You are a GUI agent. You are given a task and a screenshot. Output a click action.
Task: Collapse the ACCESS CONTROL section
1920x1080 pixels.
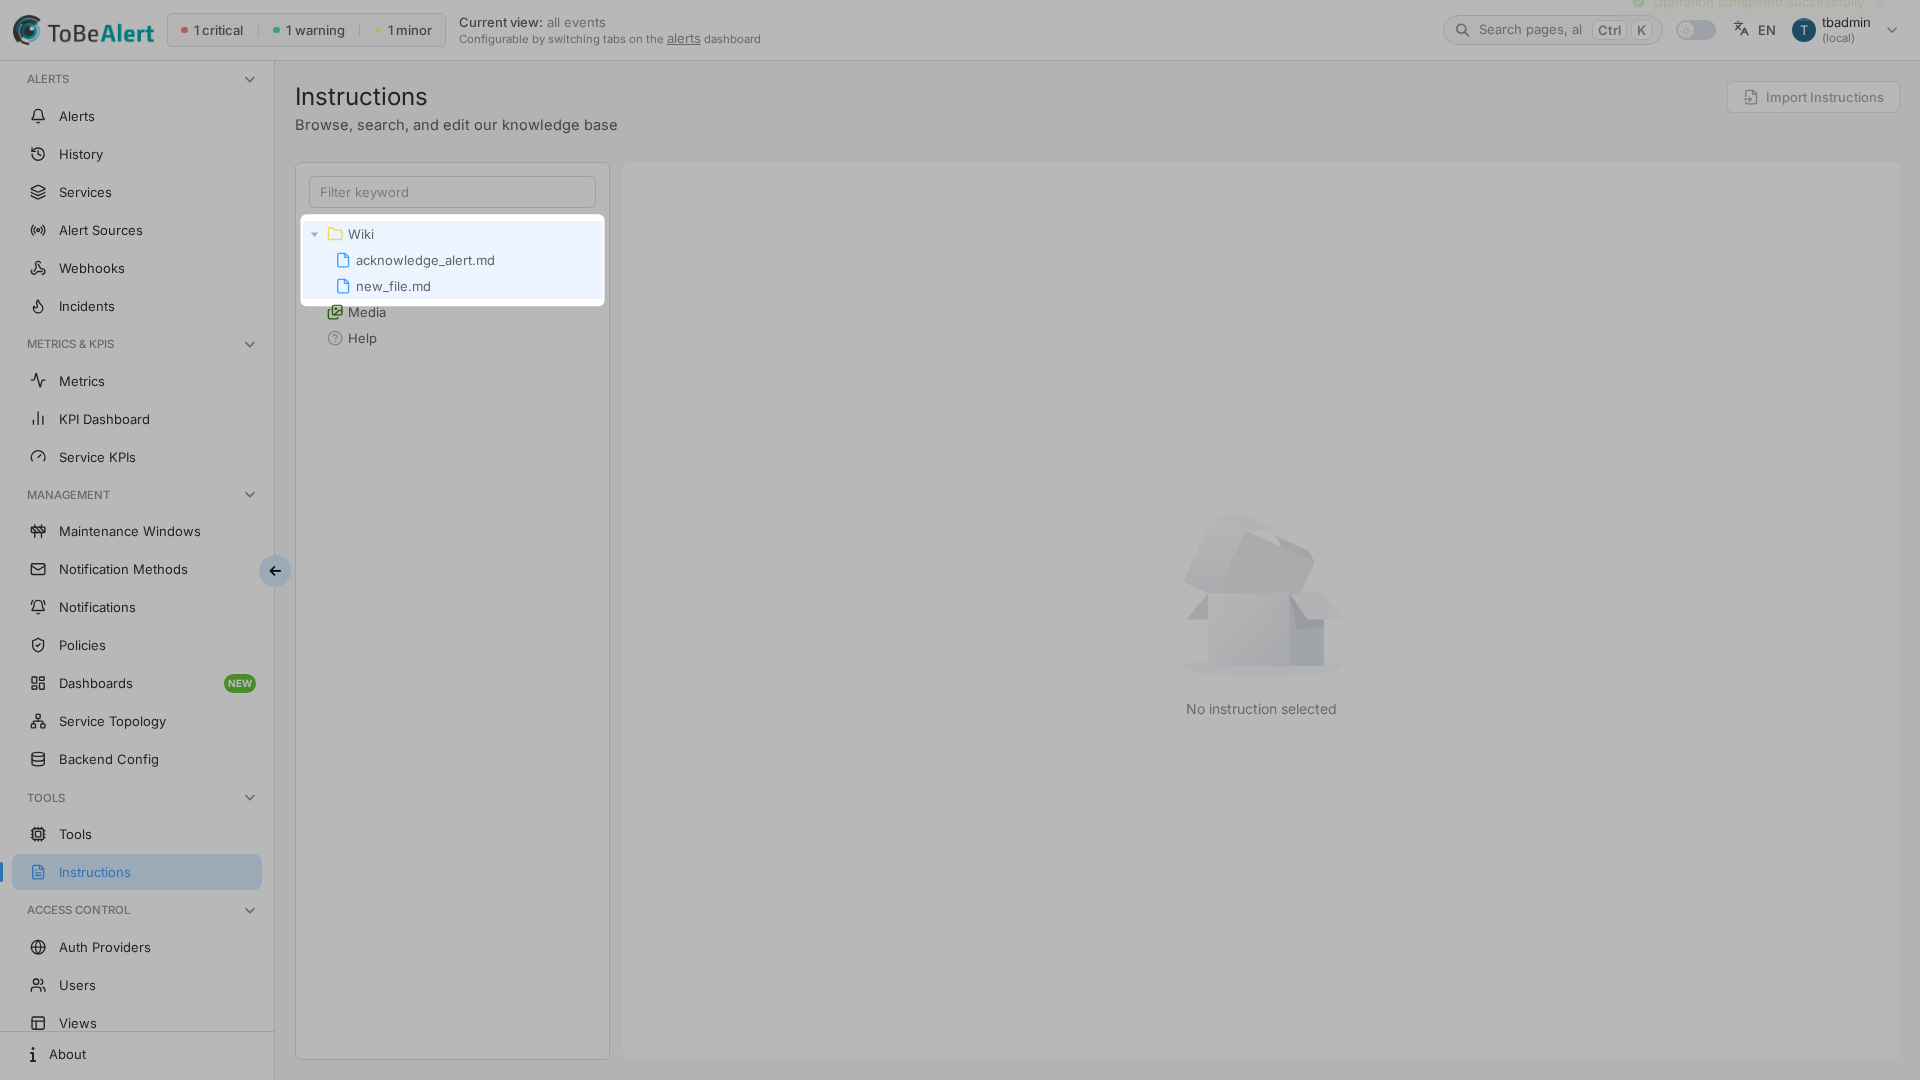coord(250,910)
